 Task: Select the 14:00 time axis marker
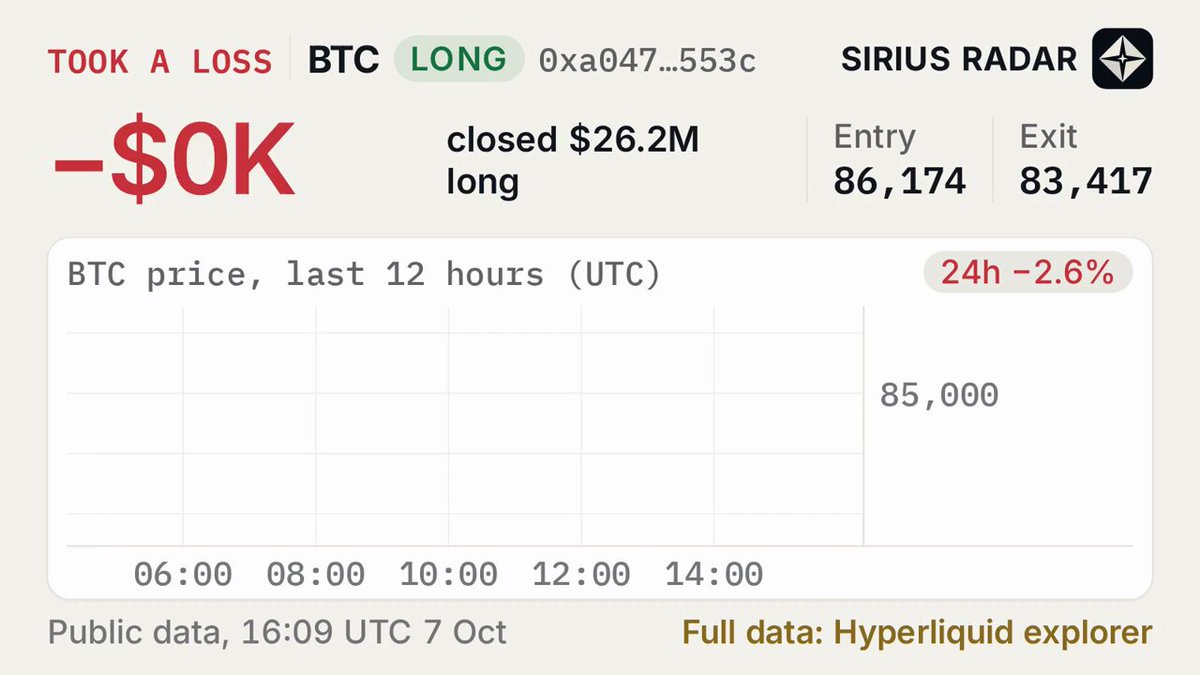(714, 574)
